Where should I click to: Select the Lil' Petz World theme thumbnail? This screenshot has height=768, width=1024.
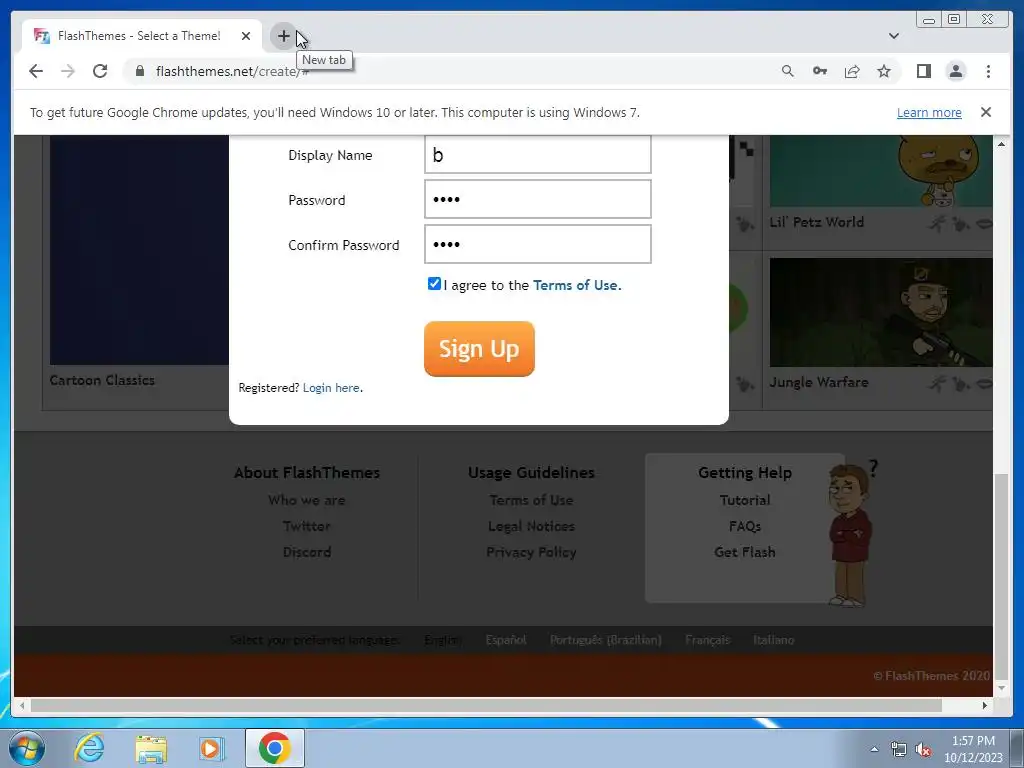[880, 171]
